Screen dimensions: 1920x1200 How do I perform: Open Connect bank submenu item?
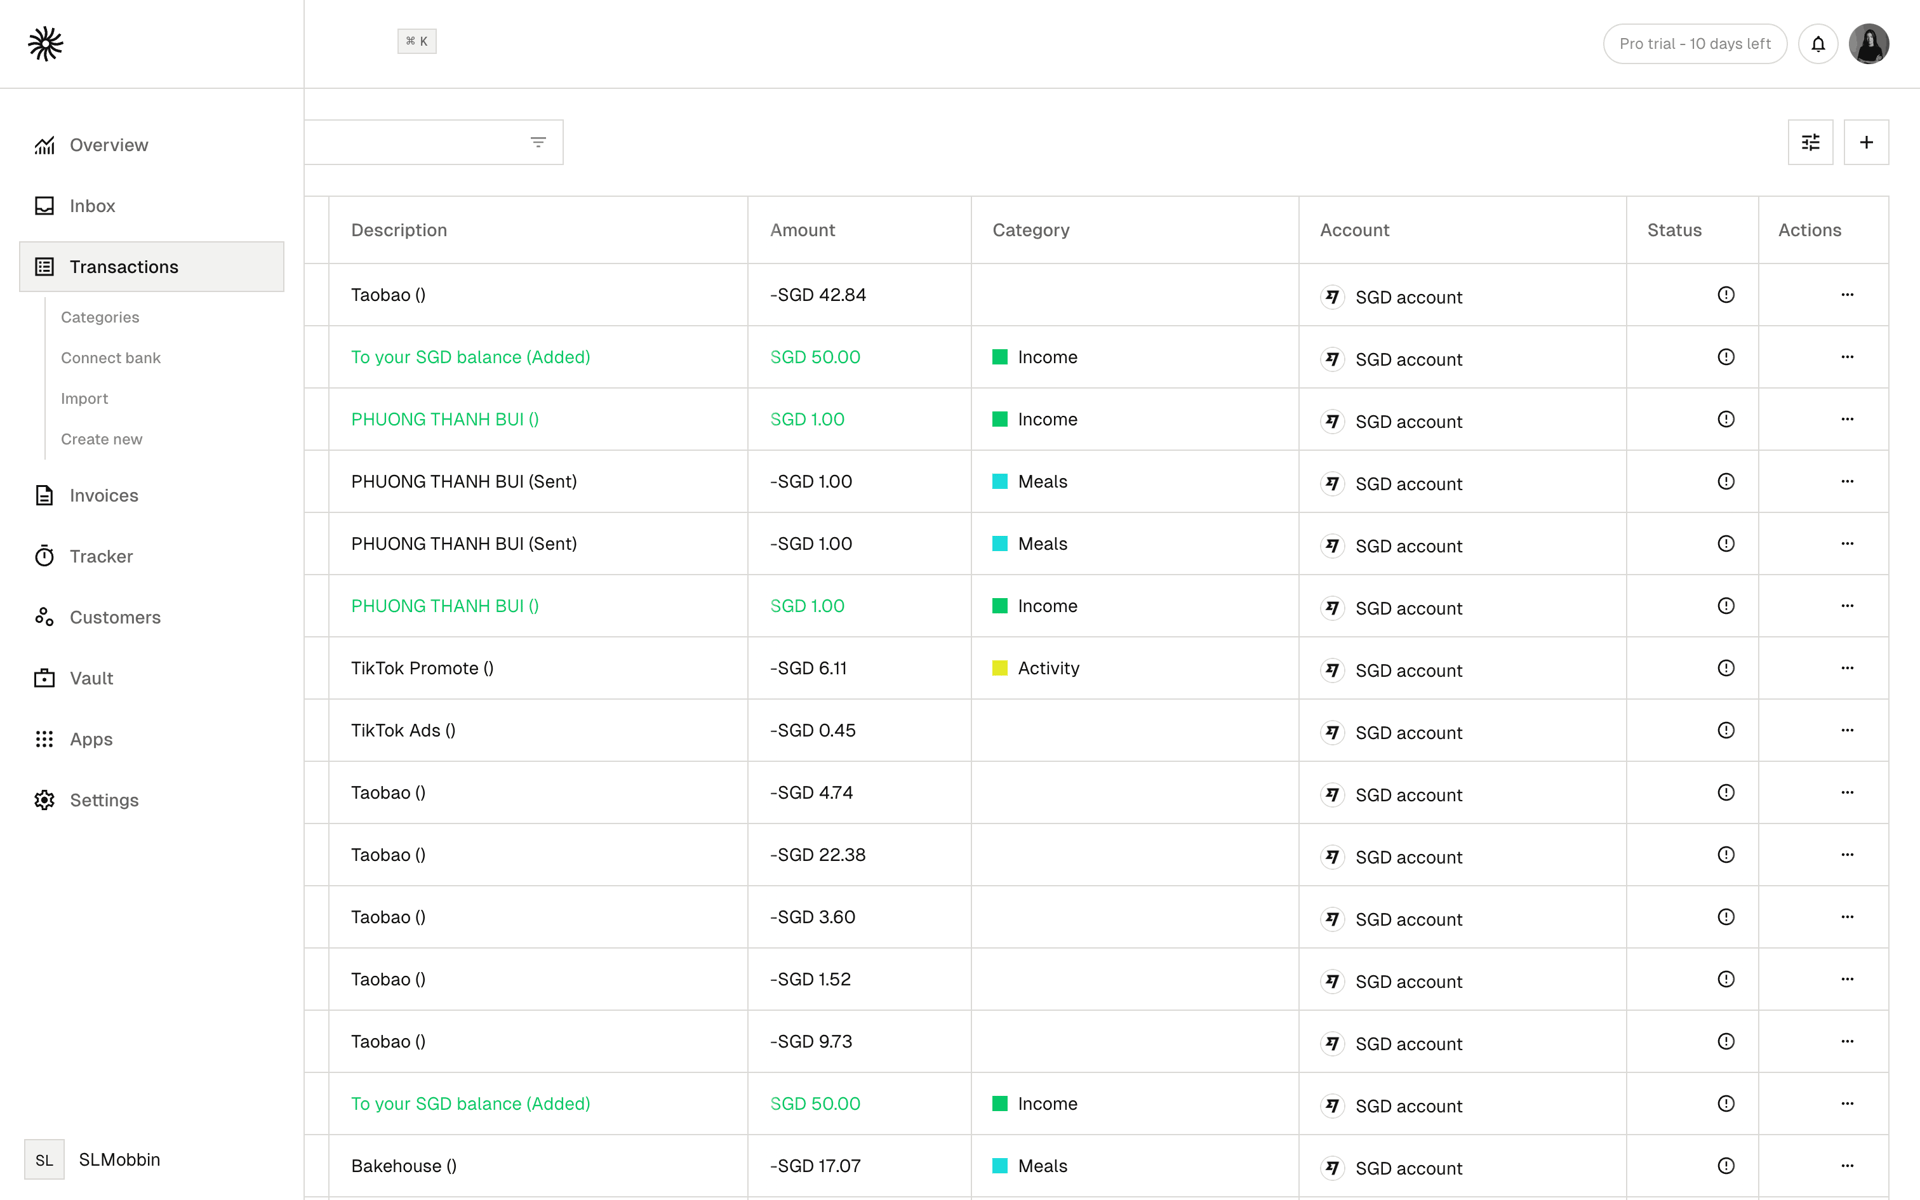click(111, 358)
